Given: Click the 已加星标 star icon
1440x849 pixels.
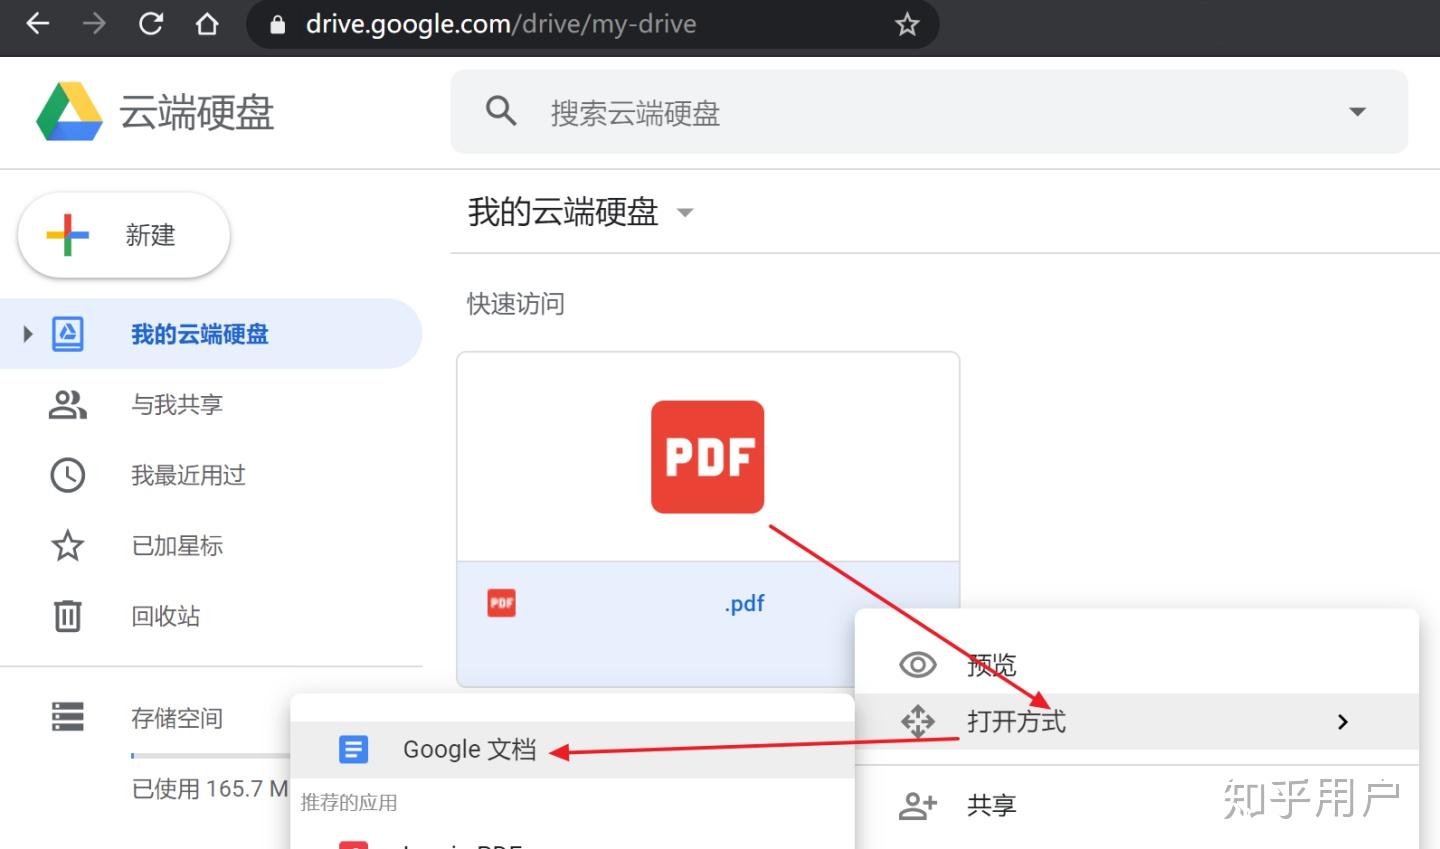Looking at the screenshot, I should click(x=68, y=546).
